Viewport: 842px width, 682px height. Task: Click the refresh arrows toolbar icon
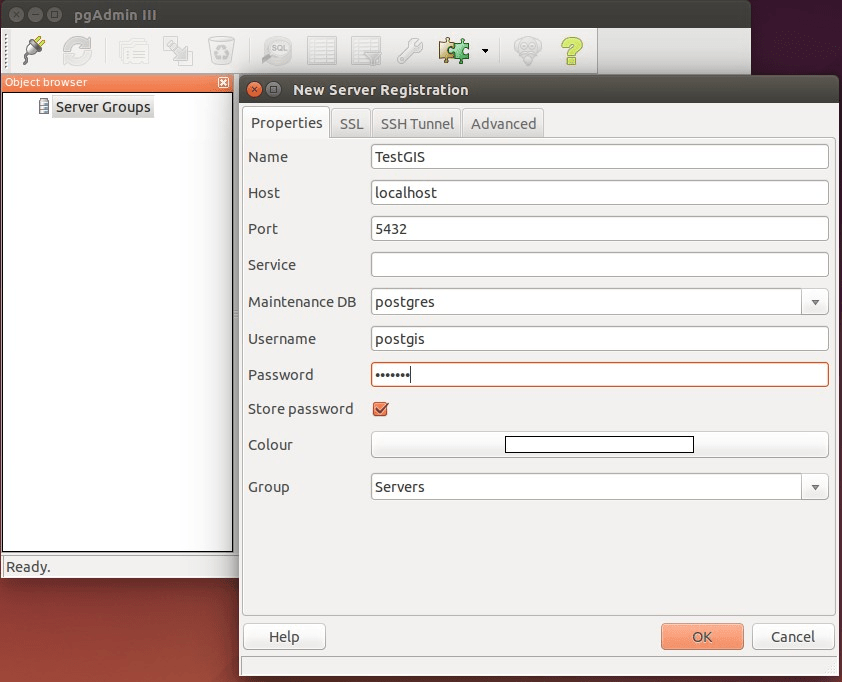[77, 51]
